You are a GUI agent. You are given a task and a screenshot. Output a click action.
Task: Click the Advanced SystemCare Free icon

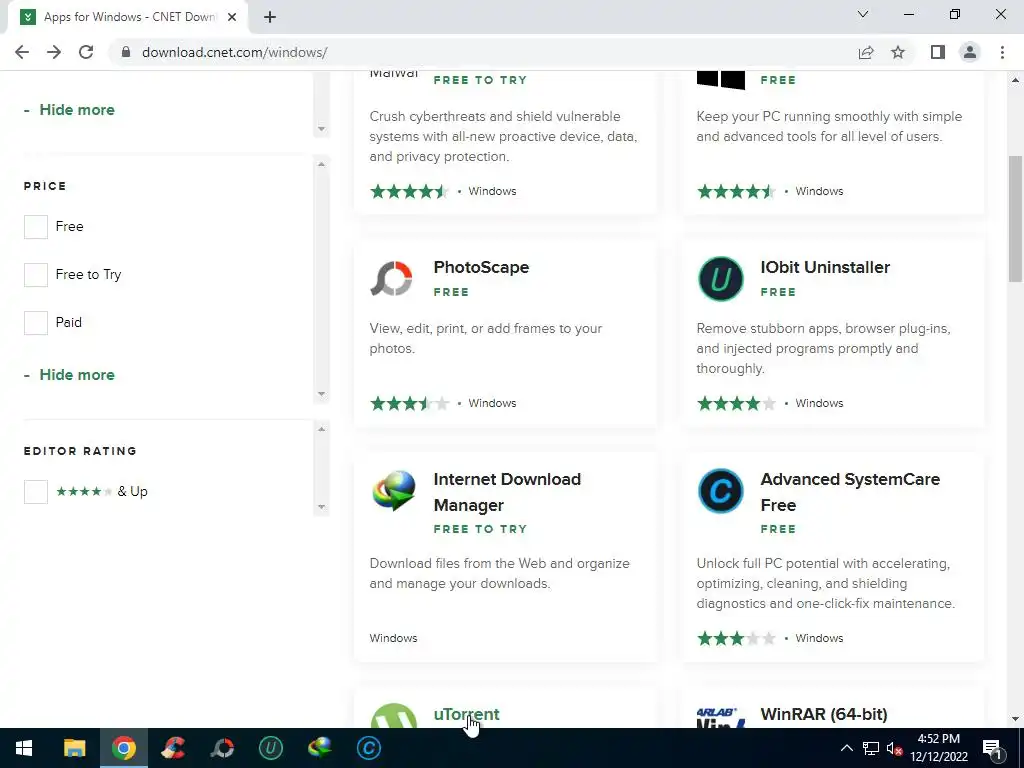point(720,490)
